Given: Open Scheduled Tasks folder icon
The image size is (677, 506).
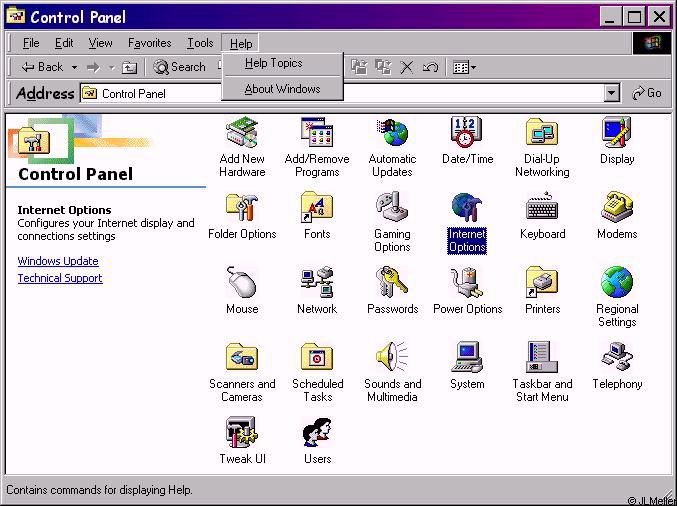Looking at the screenshot, I should (x=317, y=357).
